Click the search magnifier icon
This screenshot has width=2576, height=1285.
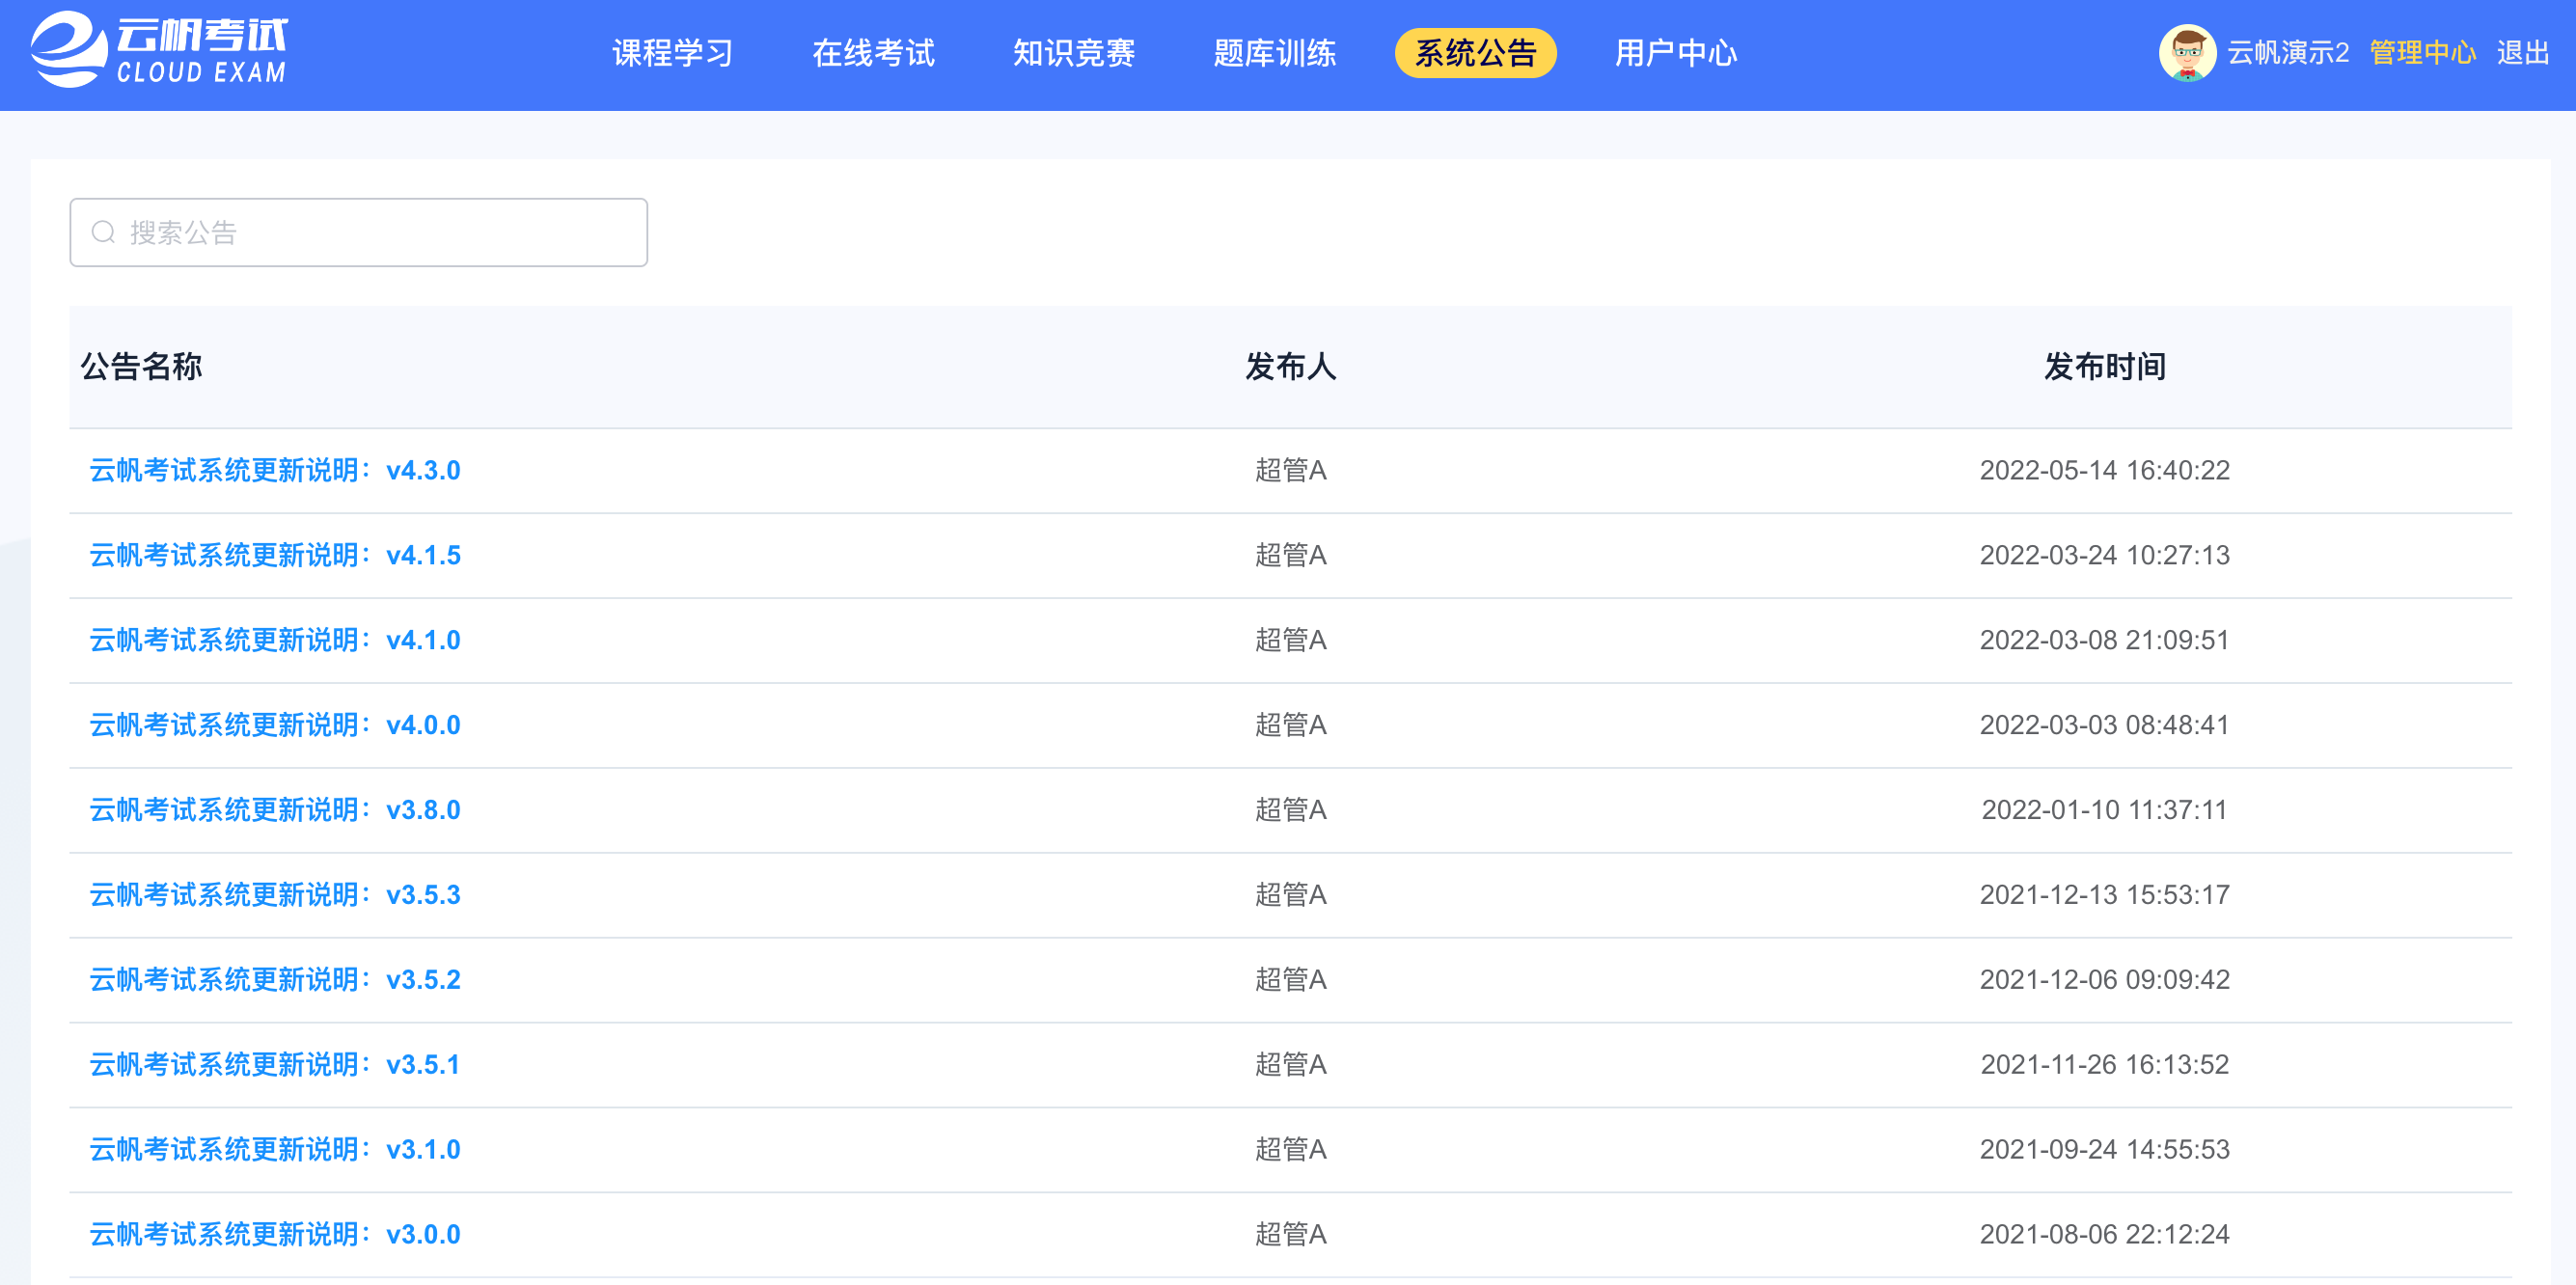(103, 233)
